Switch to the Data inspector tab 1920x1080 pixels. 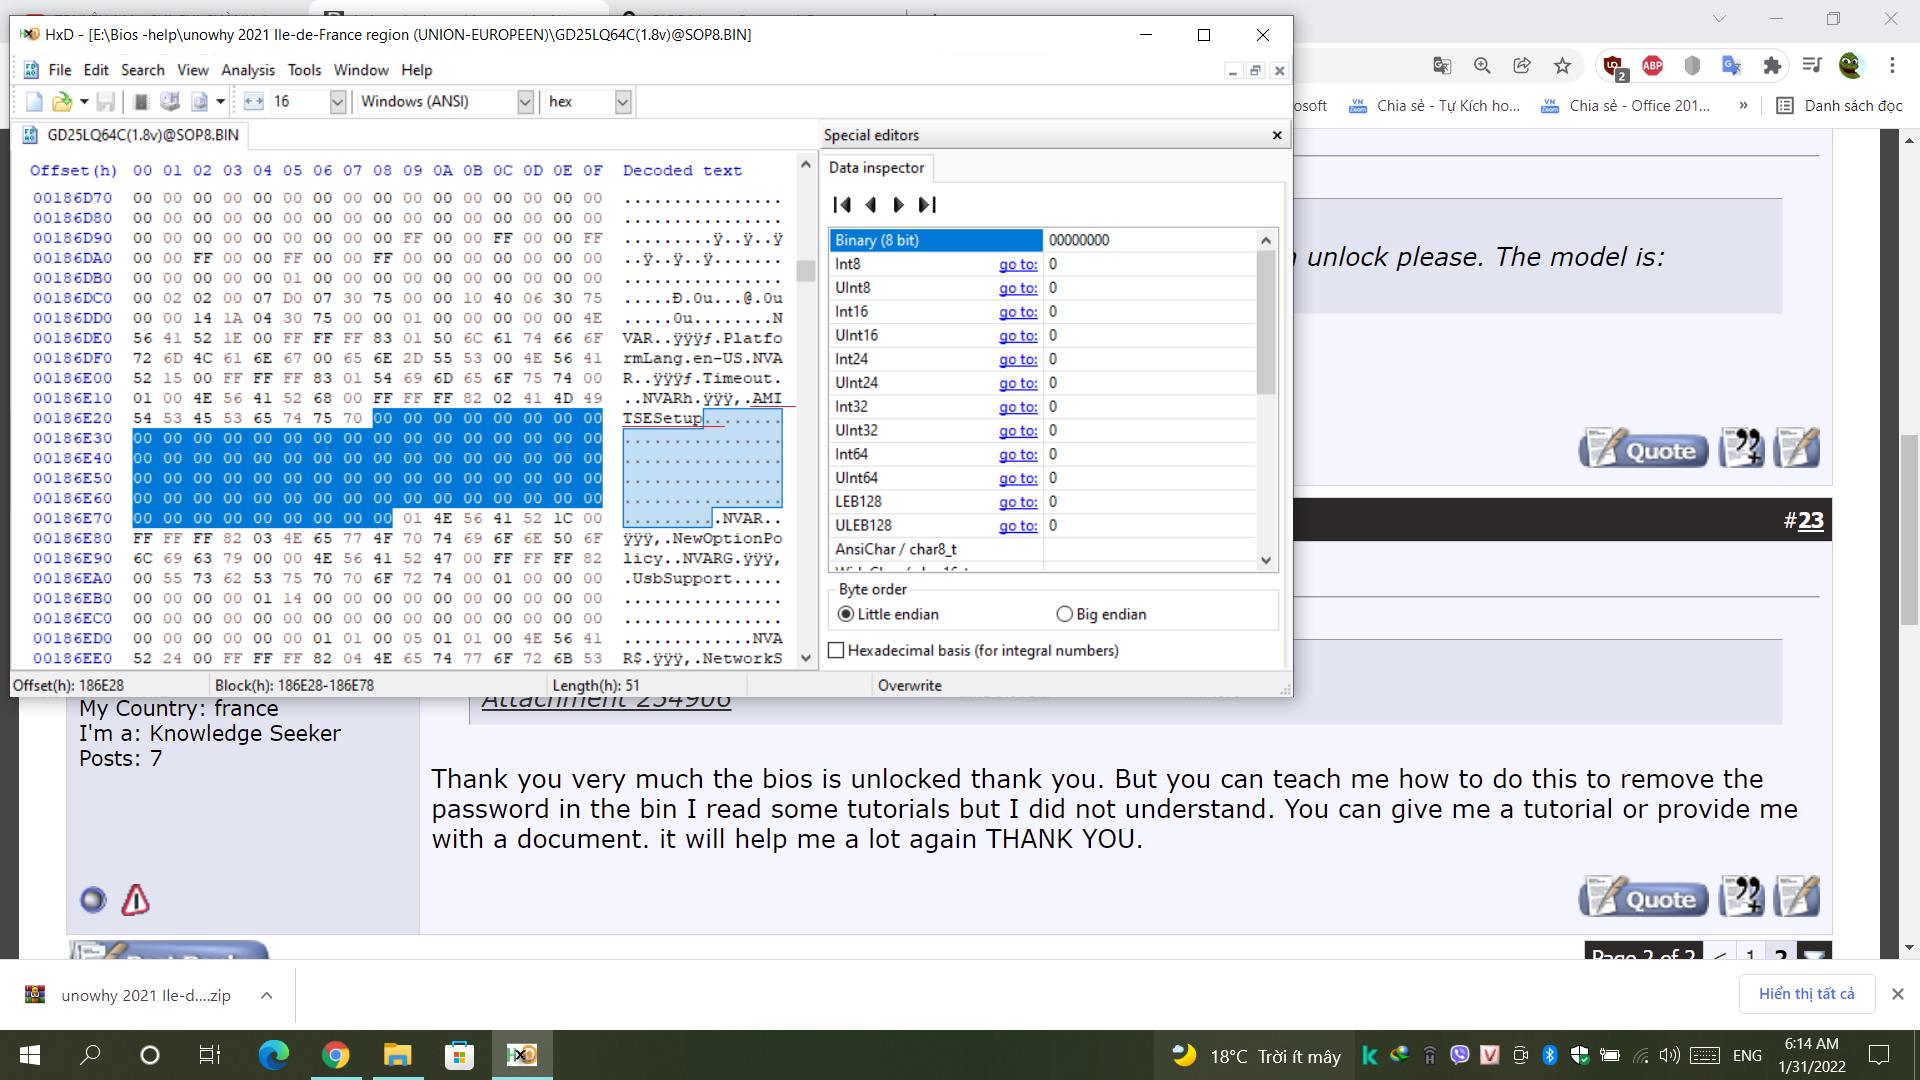coord(876,168)
